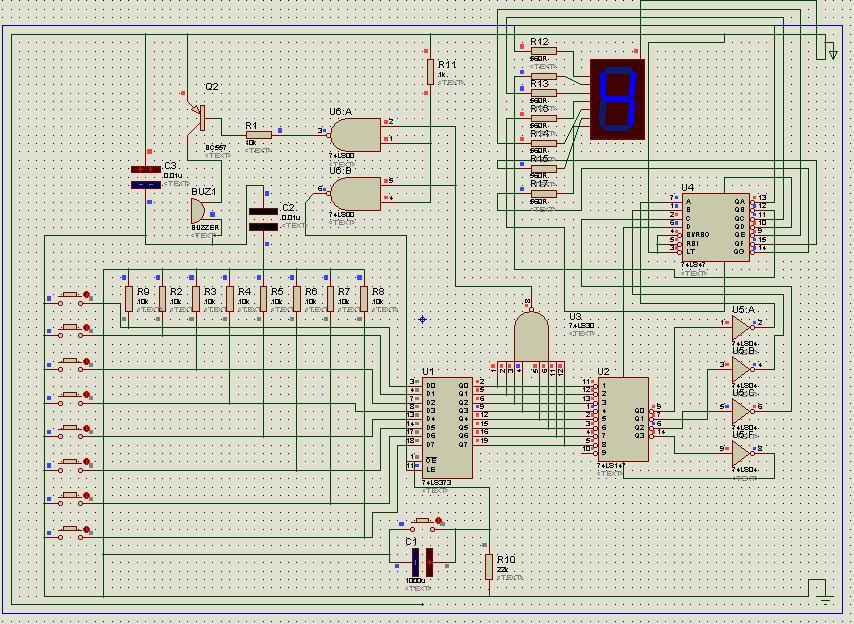Select pull-up resistor R2

(162, 299)
